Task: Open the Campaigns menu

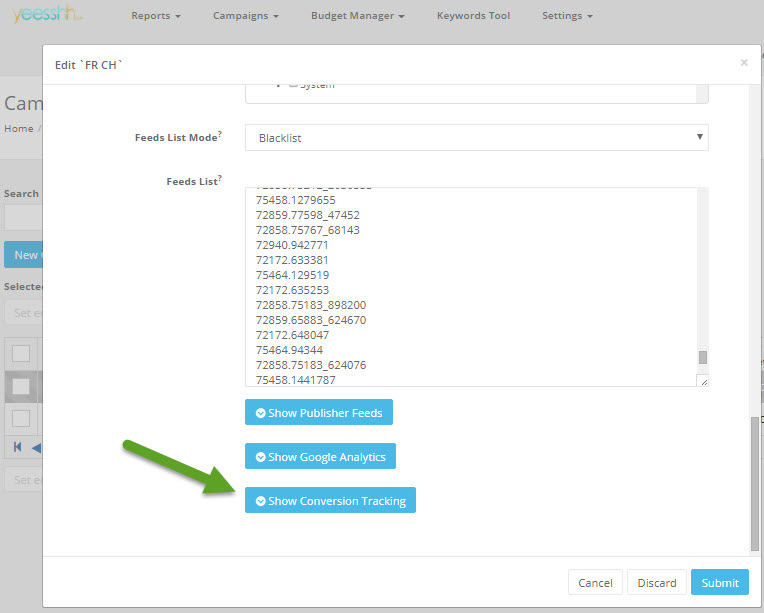Action: [246, 16]
